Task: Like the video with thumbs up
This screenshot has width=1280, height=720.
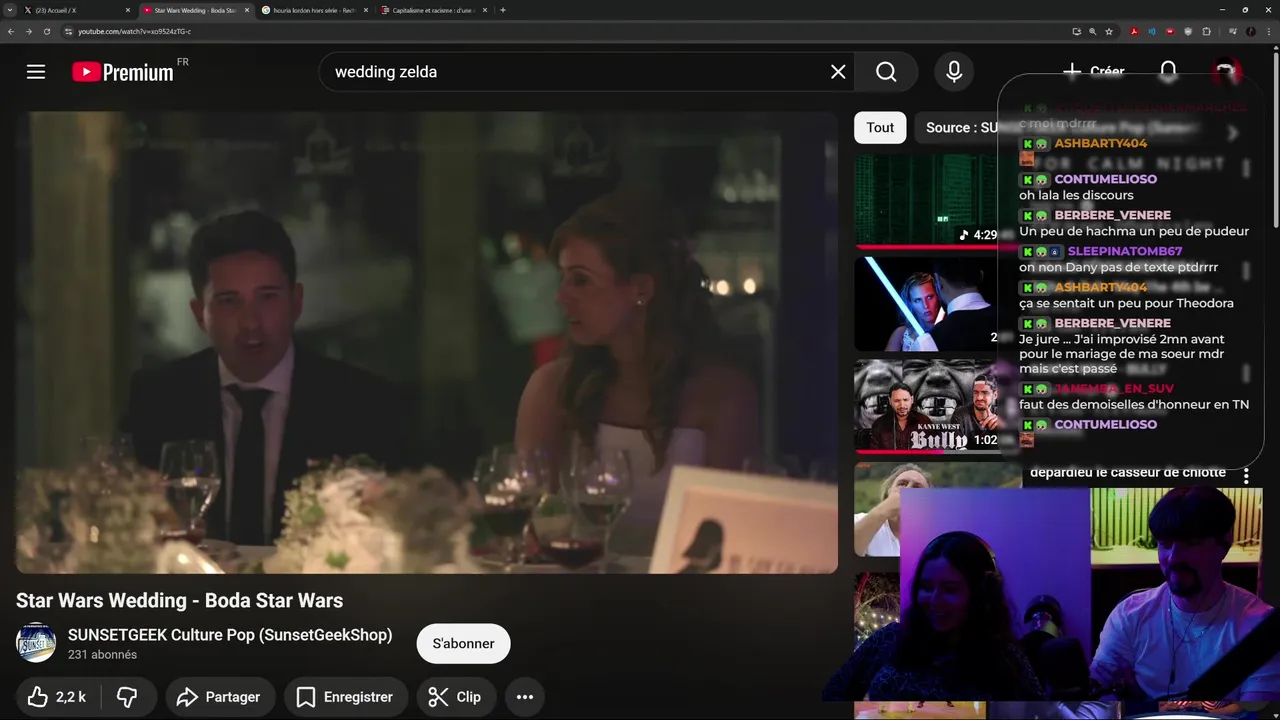Action: click(57, 697)
